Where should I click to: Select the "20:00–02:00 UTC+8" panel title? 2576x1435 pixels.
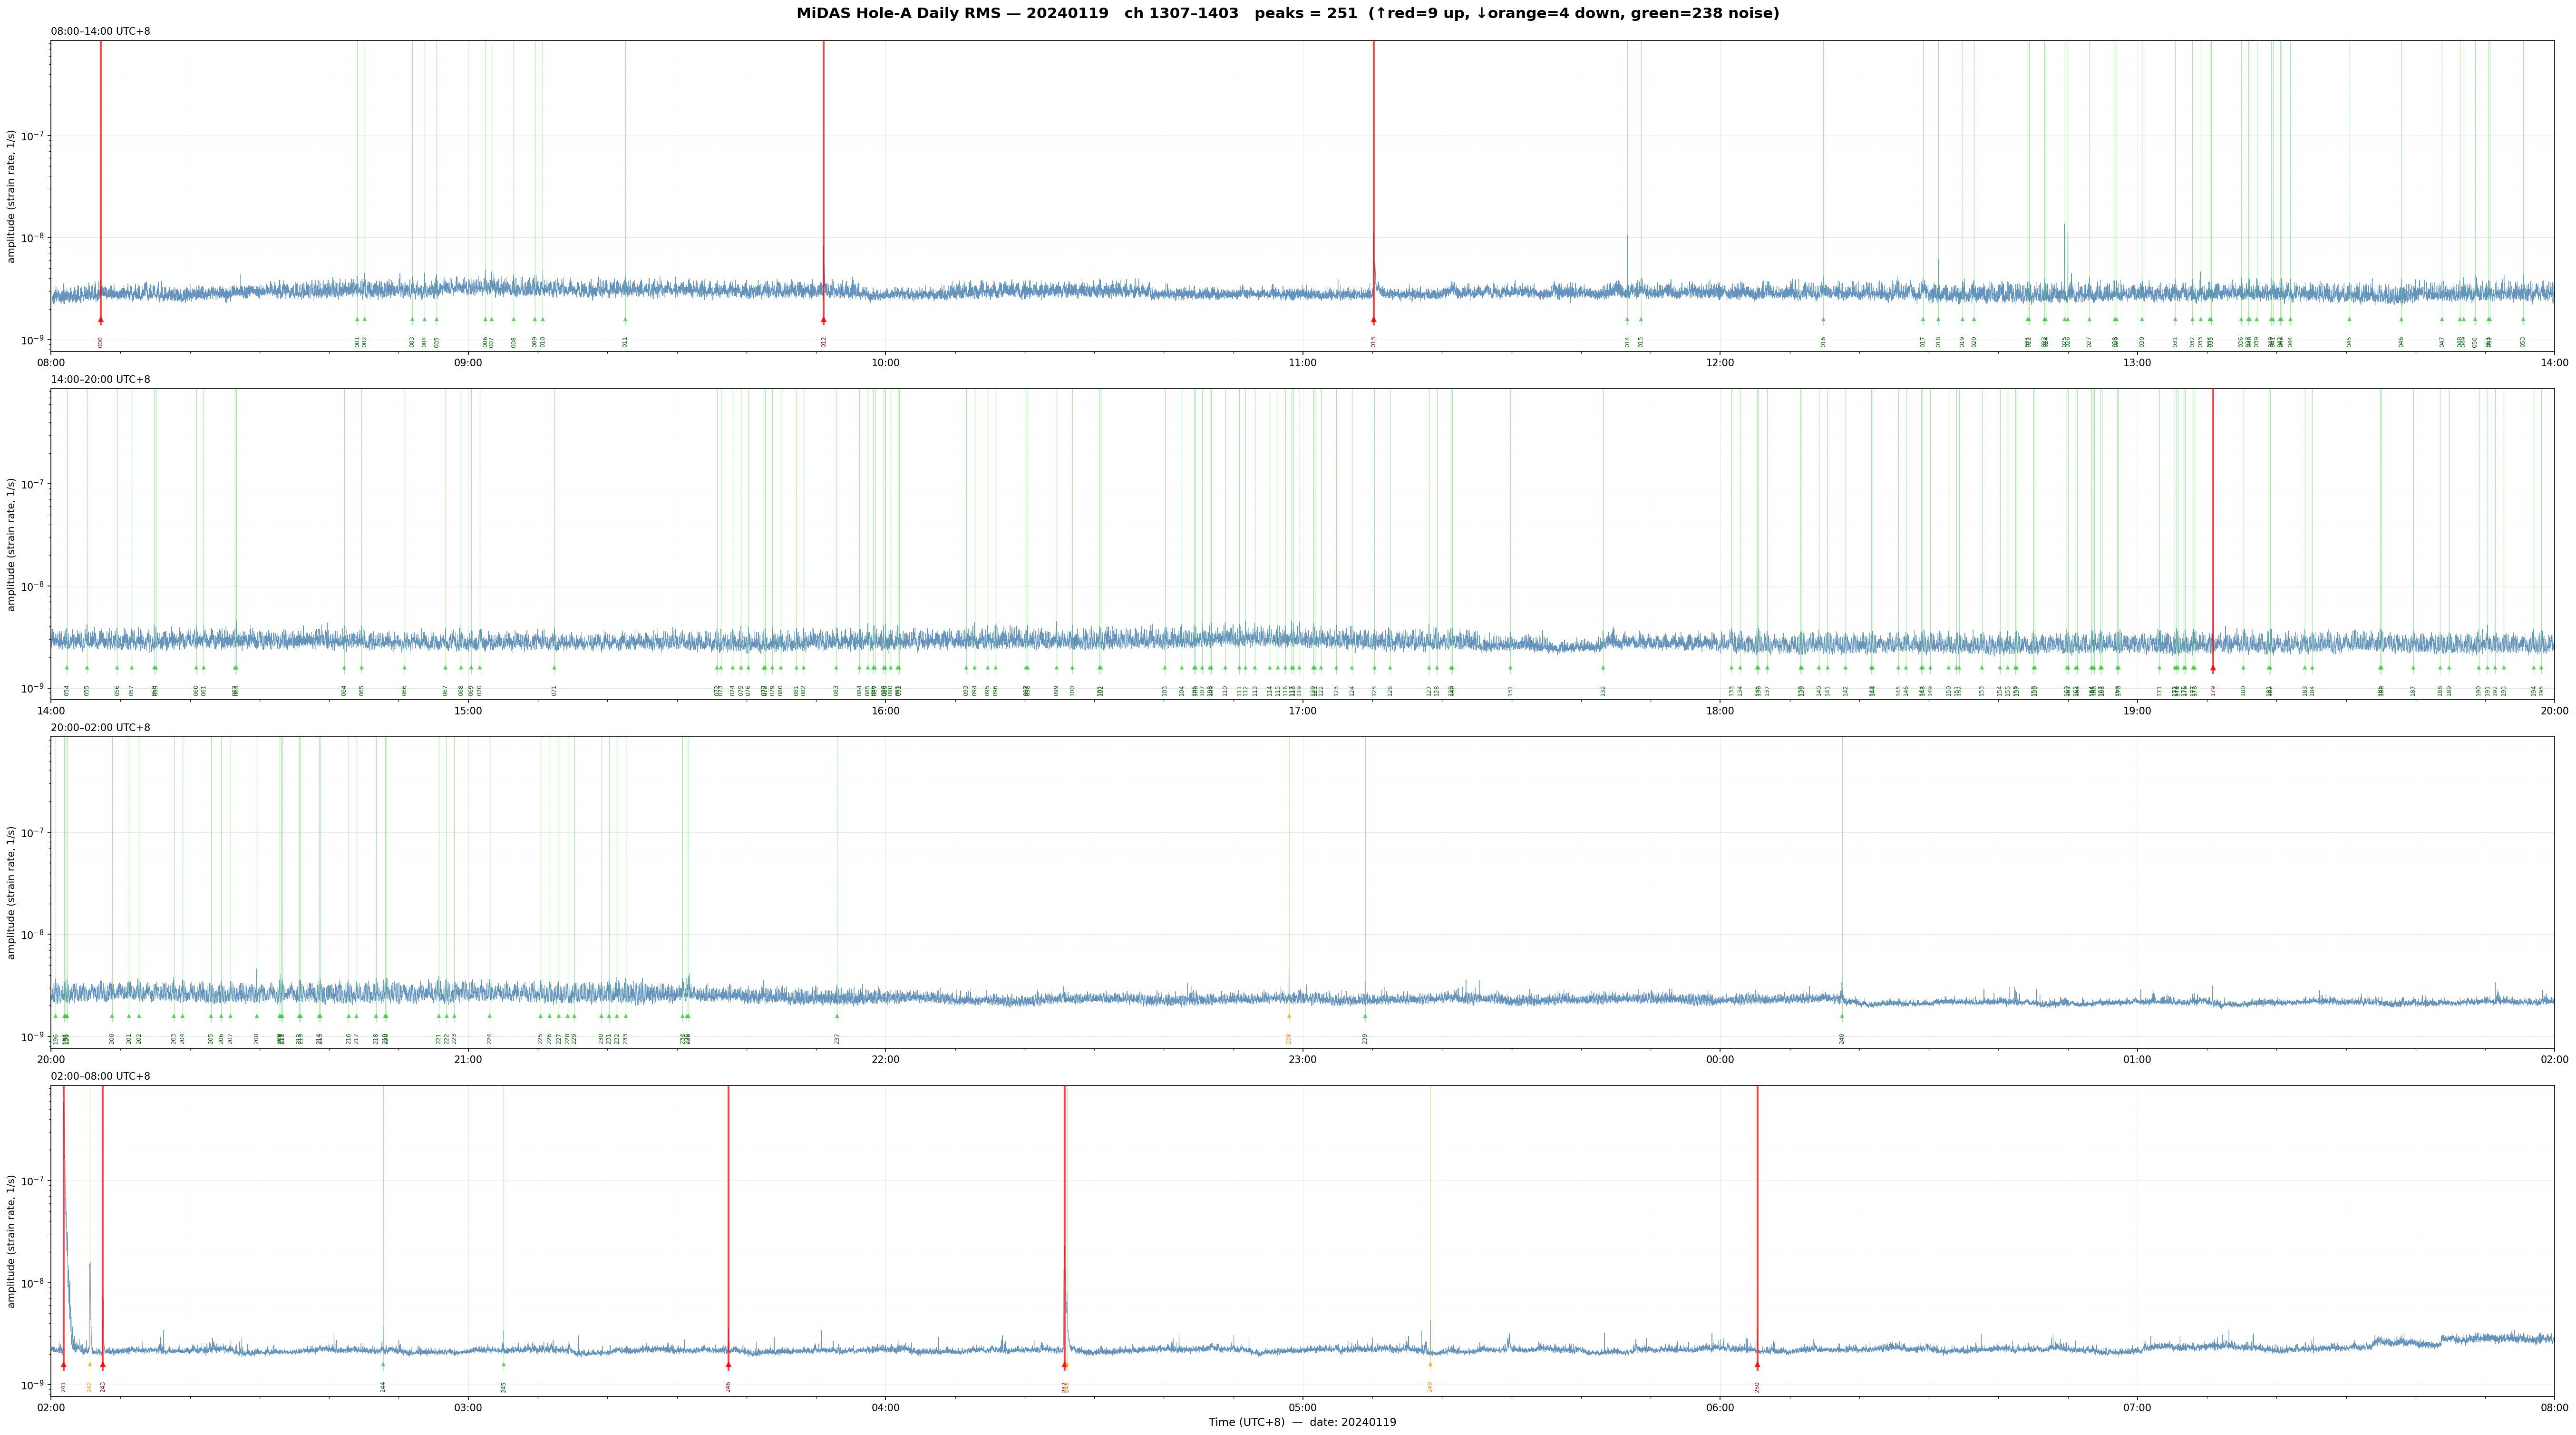tap(101, 728)
